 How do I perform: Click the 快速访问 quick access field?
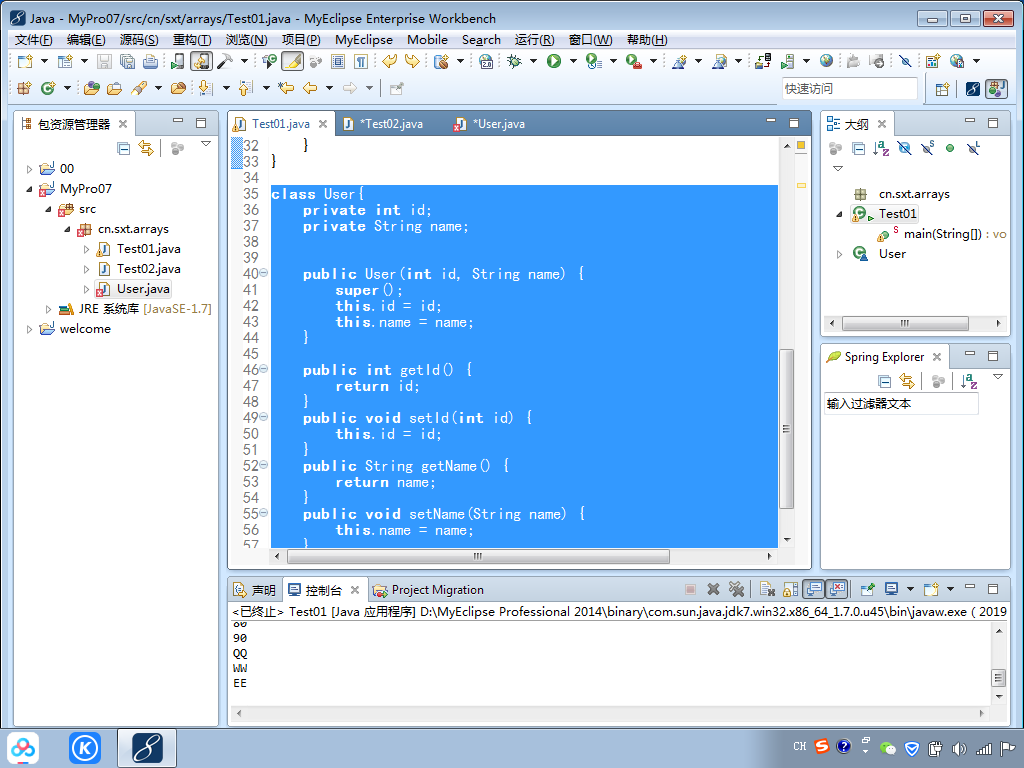[849, 89]
